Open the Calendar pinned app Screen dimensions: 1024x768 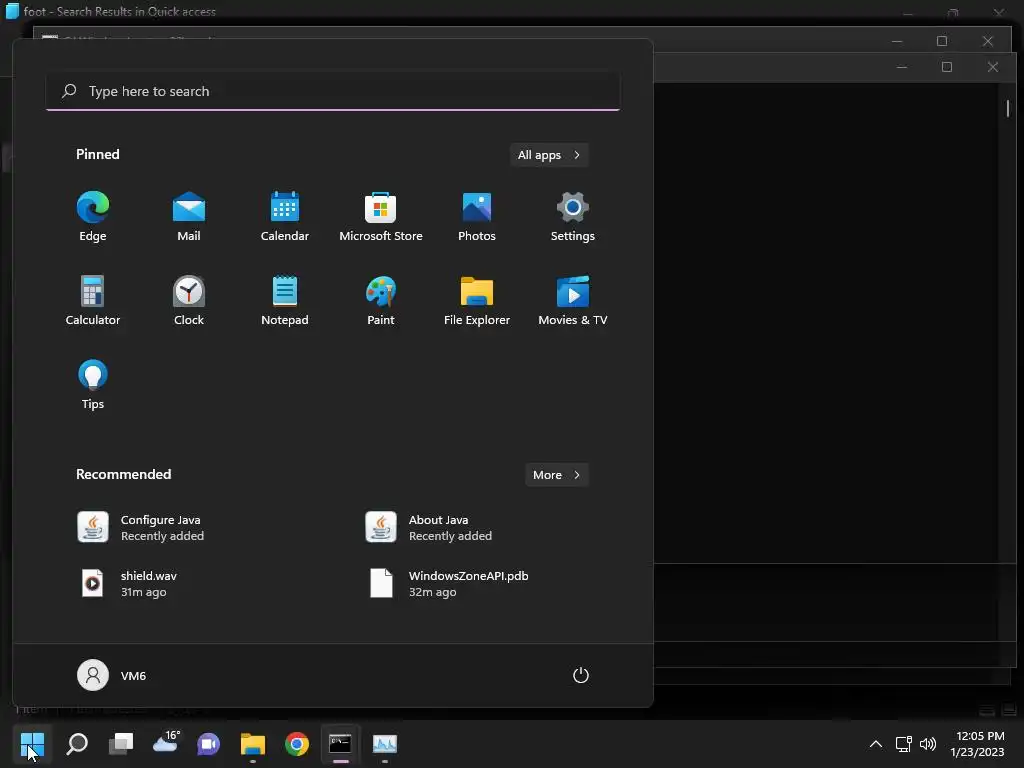(x=285, y=217)
